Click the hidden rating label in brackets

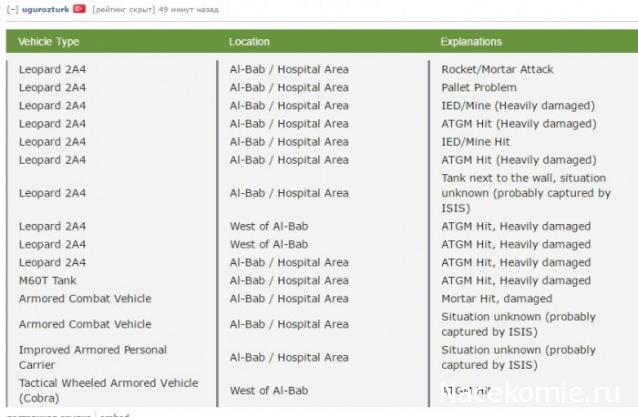click(x=123, y=9)
